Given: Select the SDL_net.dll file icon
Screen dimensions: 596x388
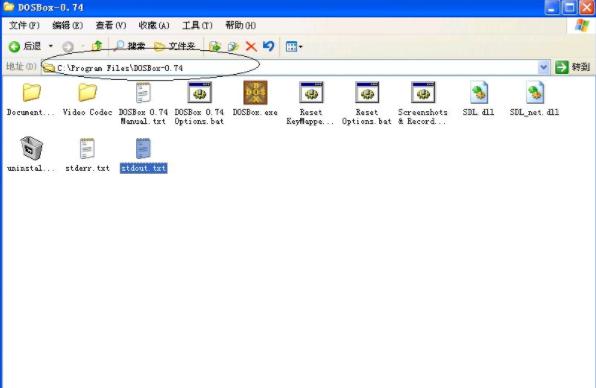Looking at the screenshot, I should pyautogui.click(x=534, y=92).
